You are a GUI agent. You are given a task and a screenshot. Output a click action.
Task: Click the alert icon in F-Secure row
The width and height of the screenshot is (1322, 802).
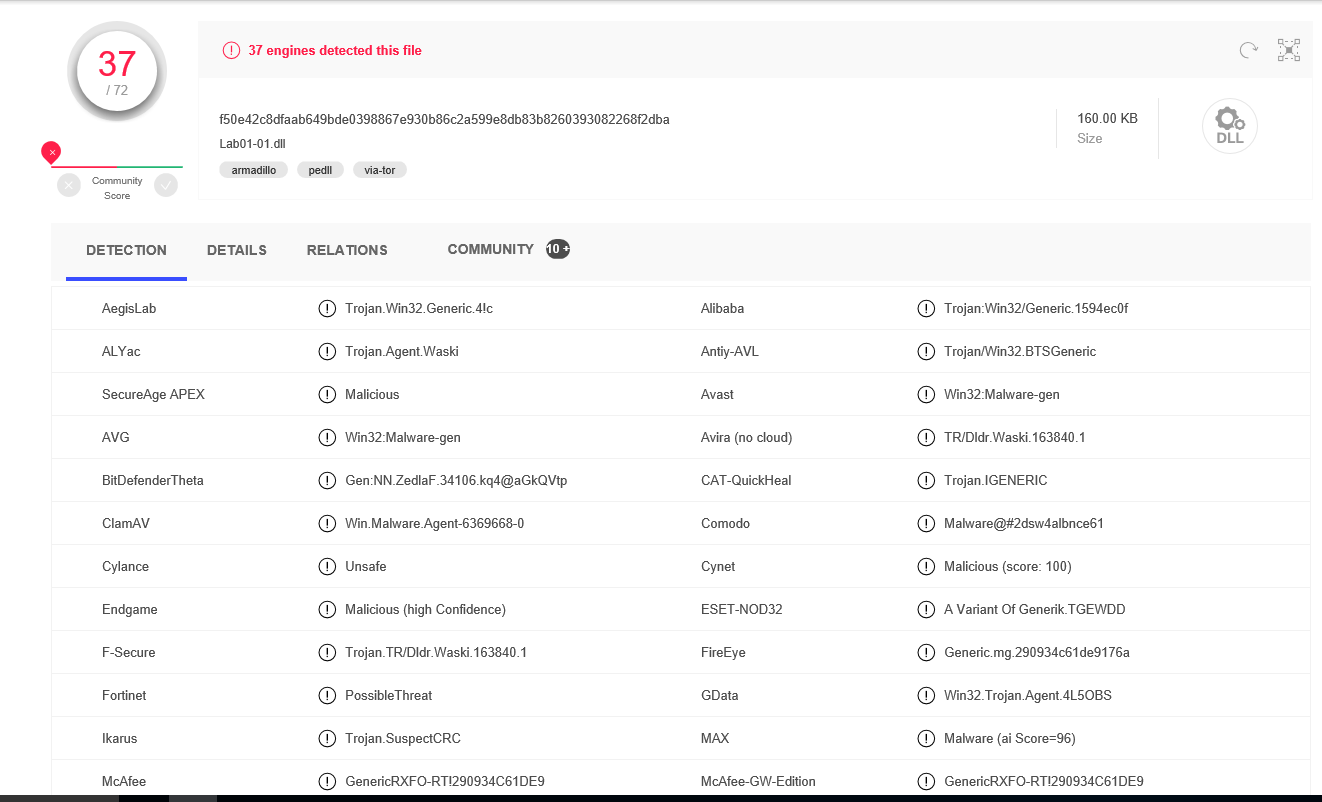pos(327,652)
